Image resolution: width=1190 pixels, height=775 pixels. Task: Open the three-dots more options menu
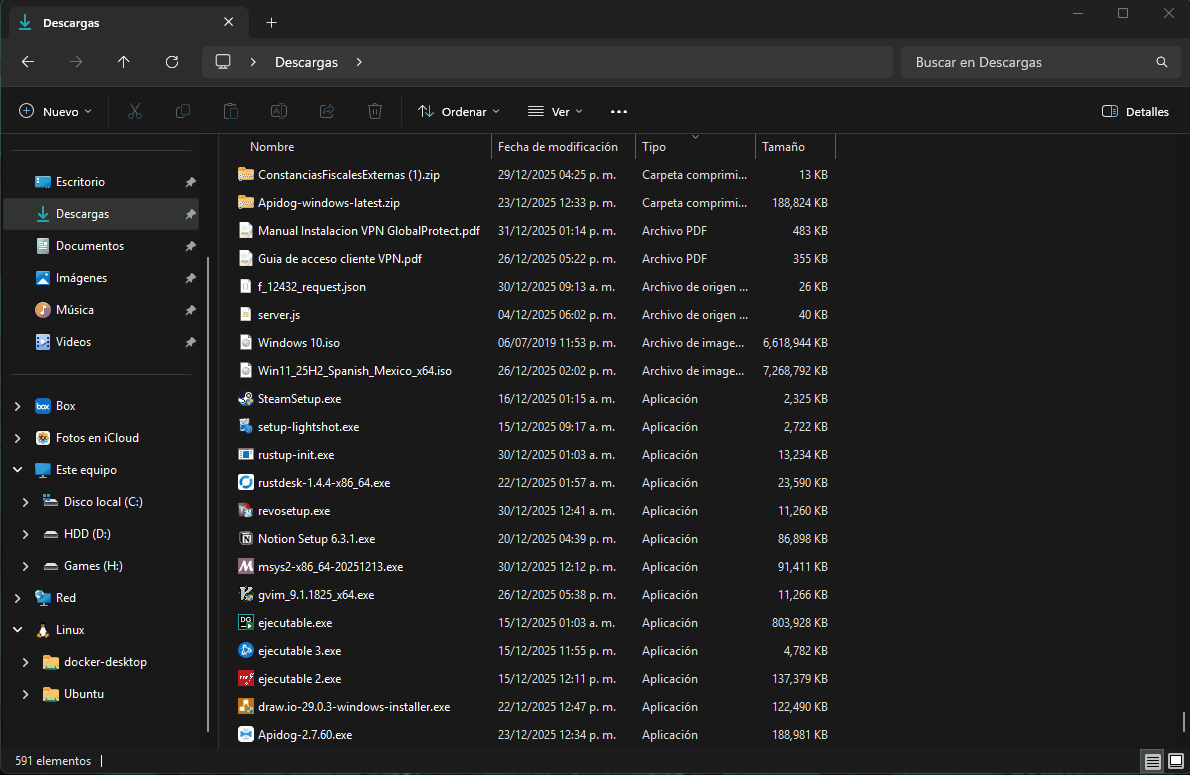[619, 112]
